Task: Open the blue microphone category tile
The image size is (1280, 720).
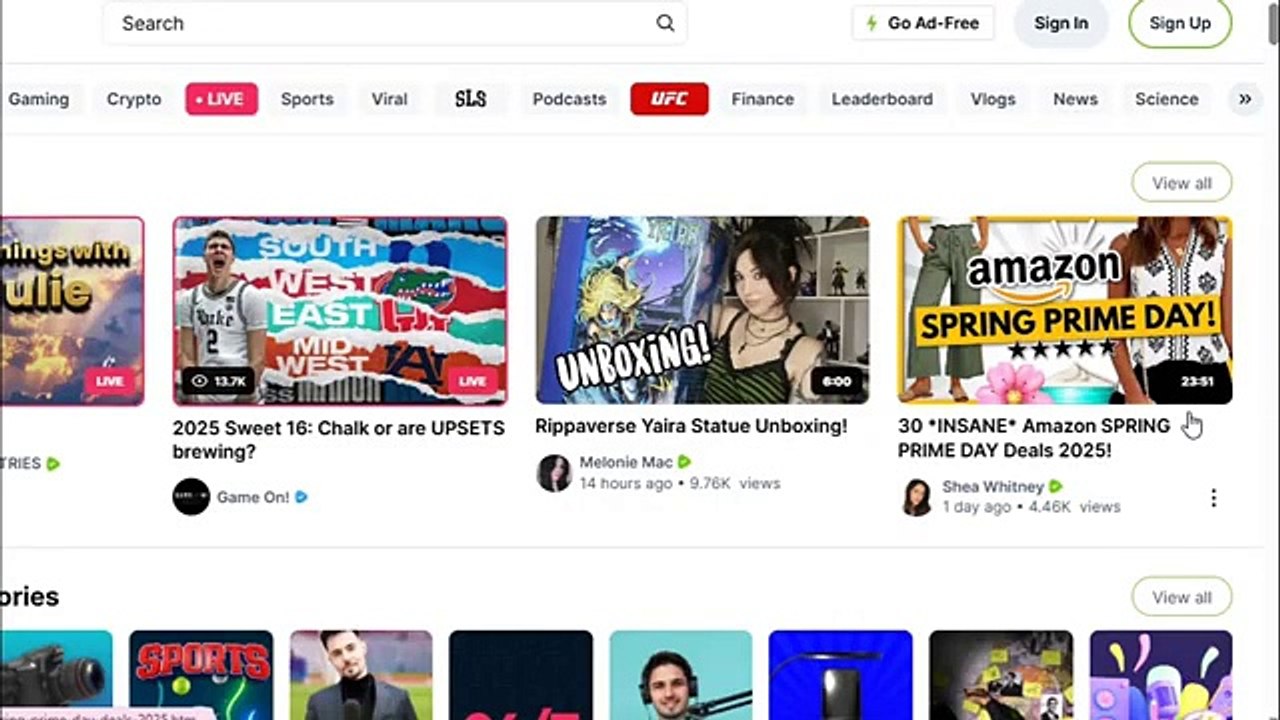Action: pos(841,675)
